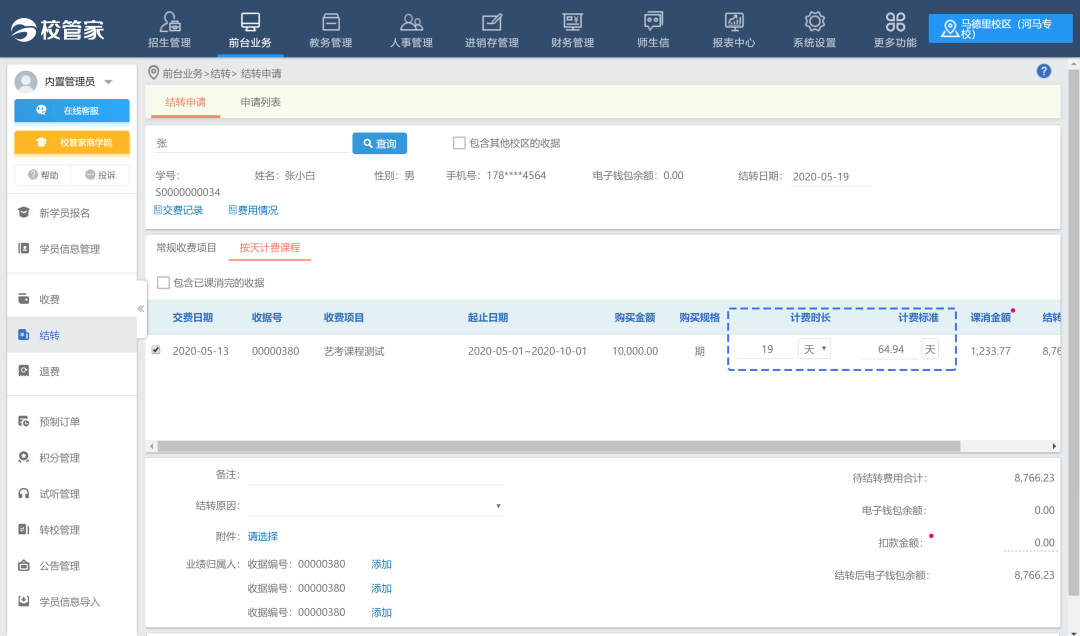Uncheck the receipt 00000380 row checkbox

155,350
